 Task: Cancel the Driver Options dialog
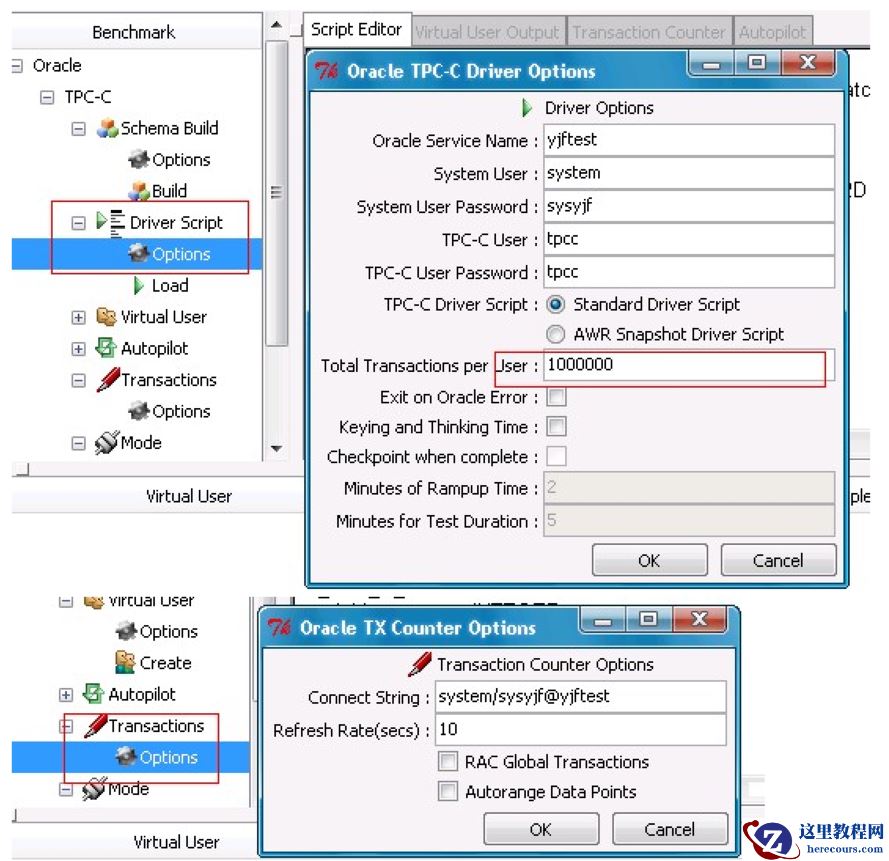click(x=778, y=560)
